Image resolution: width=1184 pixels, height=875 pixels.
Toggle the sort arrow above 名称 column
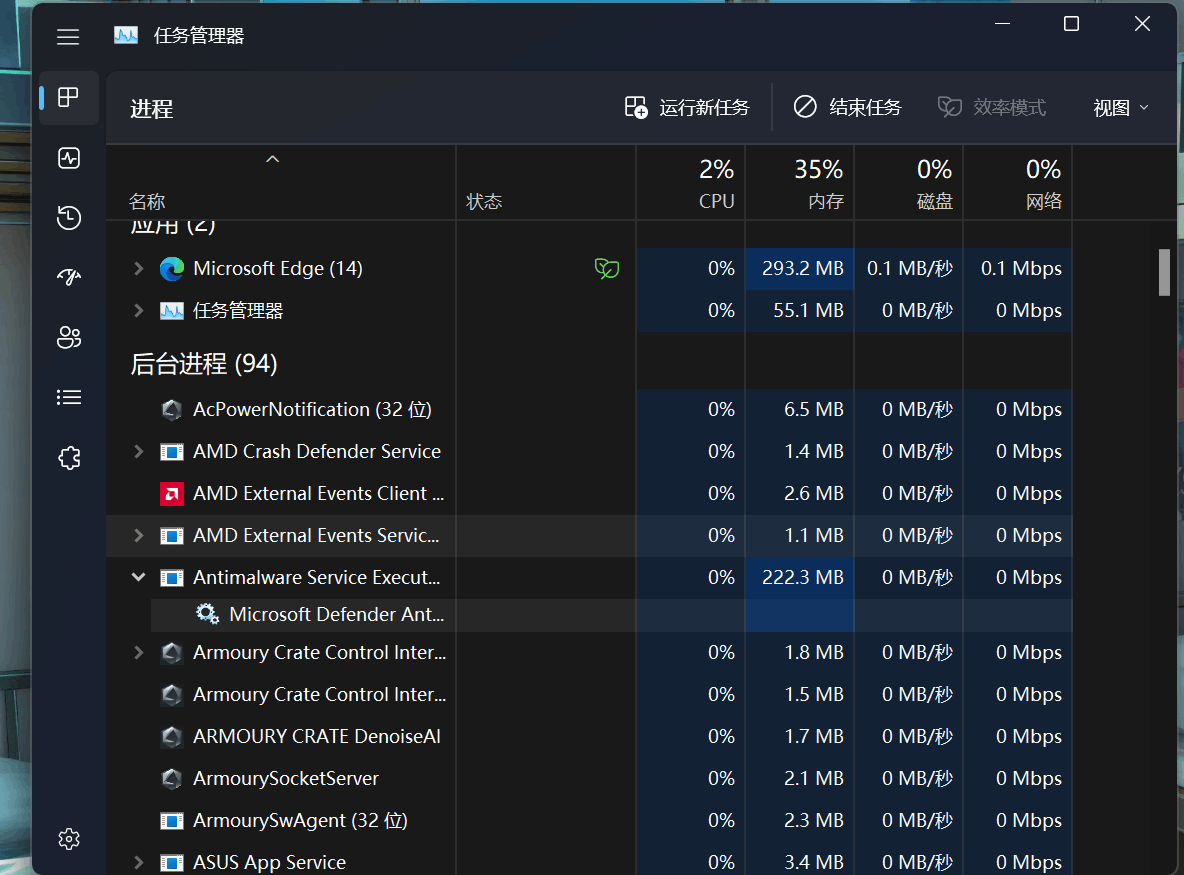[x=273, y=159]
